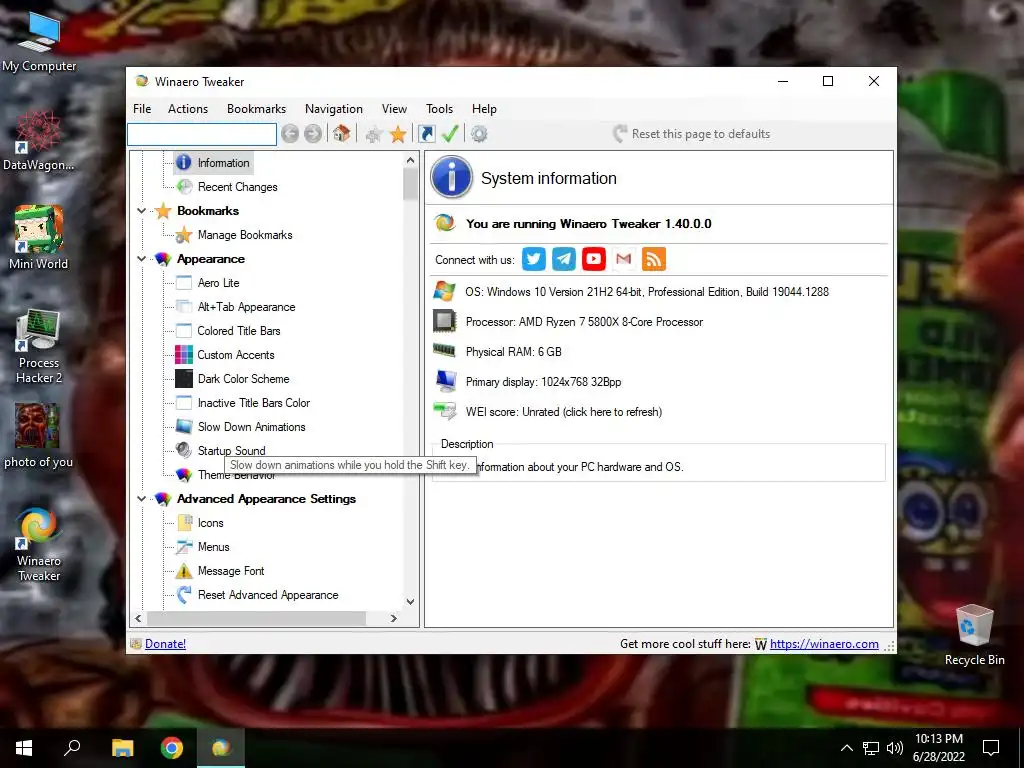The width and height of the screenshot is (1024, 768).
Task: Open the Telegram link icon
Action: [x=564, y=259]
